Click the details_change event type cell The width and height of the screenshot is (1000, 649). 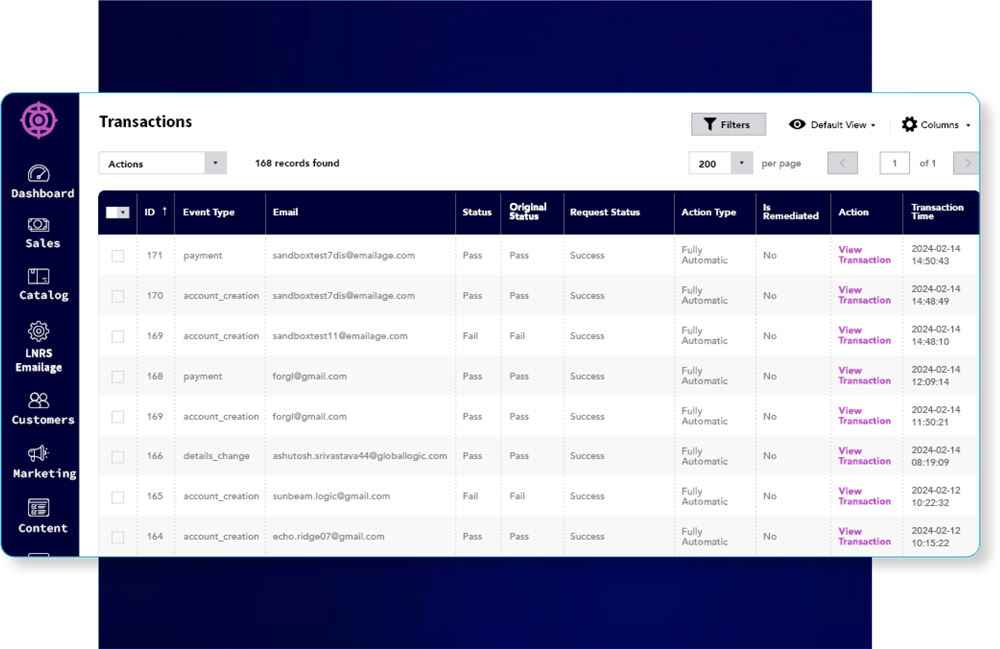(x=216, y=456)
